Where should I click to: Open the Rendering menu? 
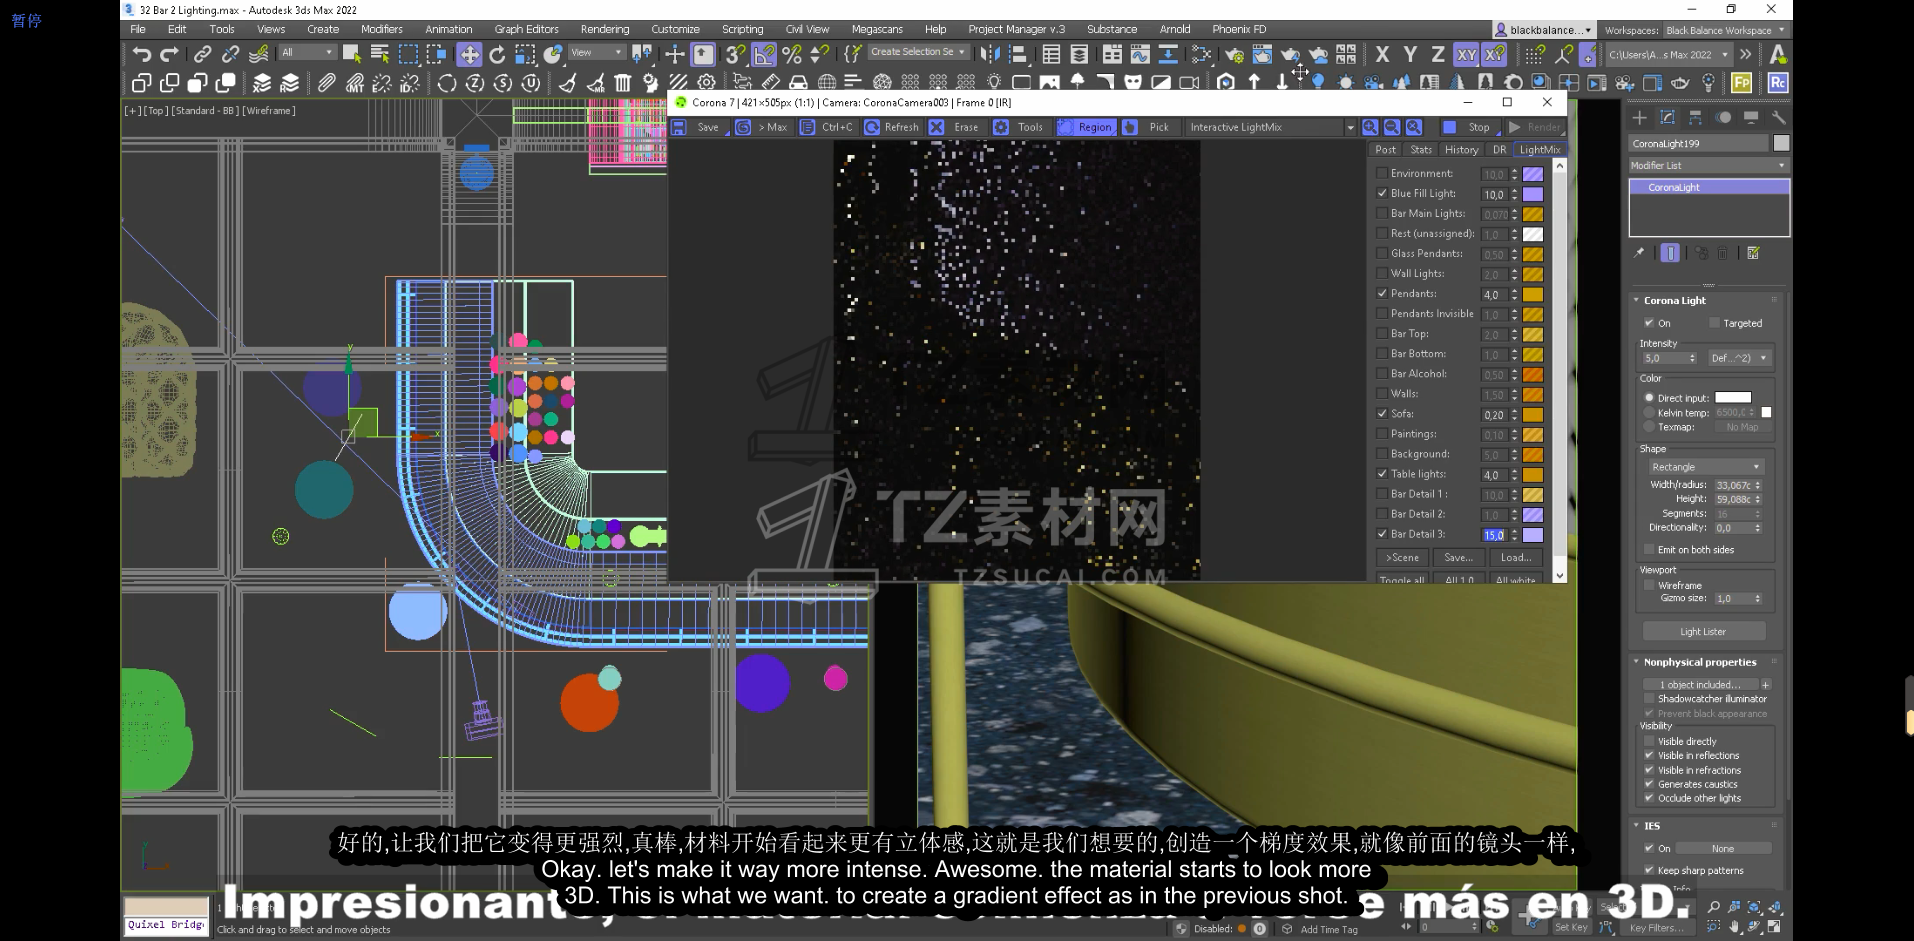604,29
